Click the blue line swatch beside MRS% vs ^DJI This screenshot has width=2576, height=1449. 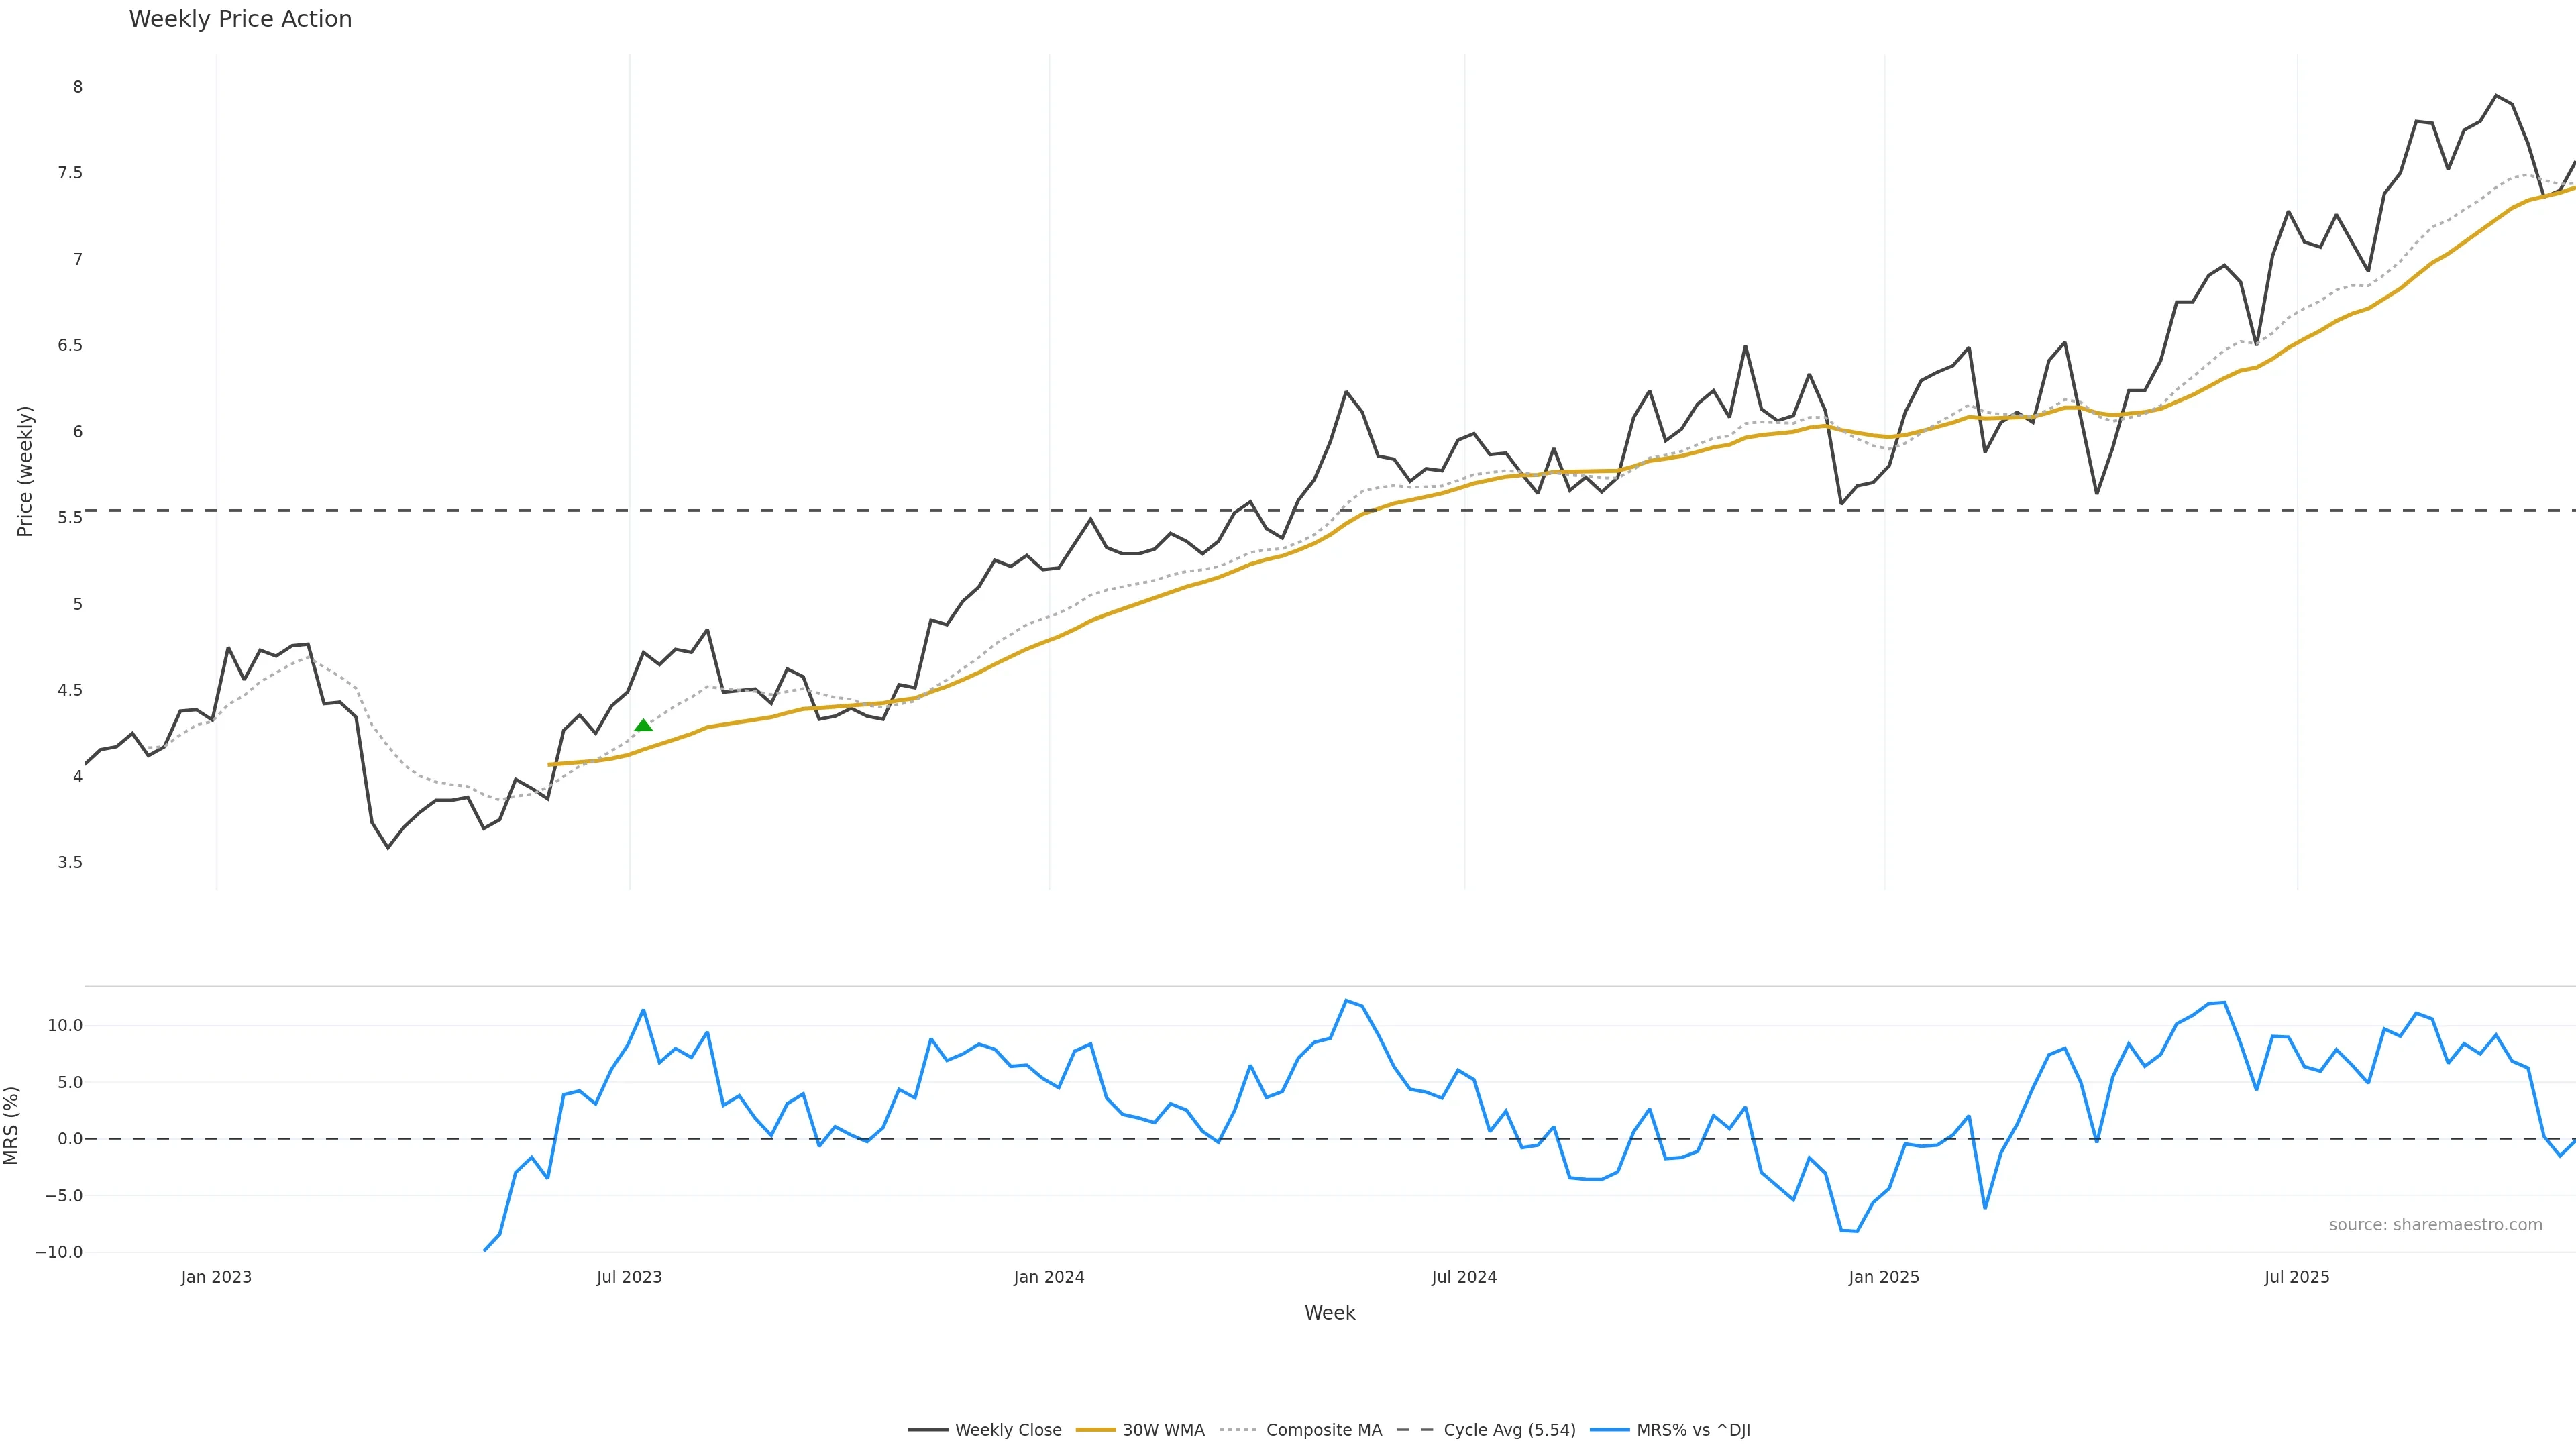click(x=1609, y=1430)
